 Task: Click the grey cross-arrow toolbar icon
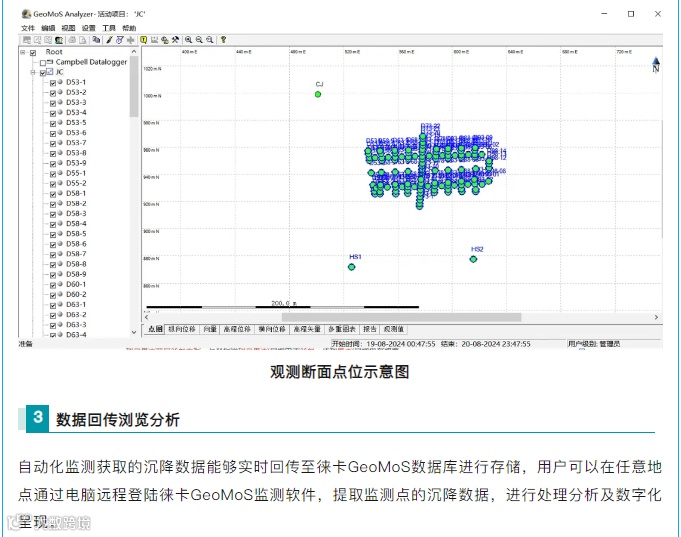tap(130, 40)
